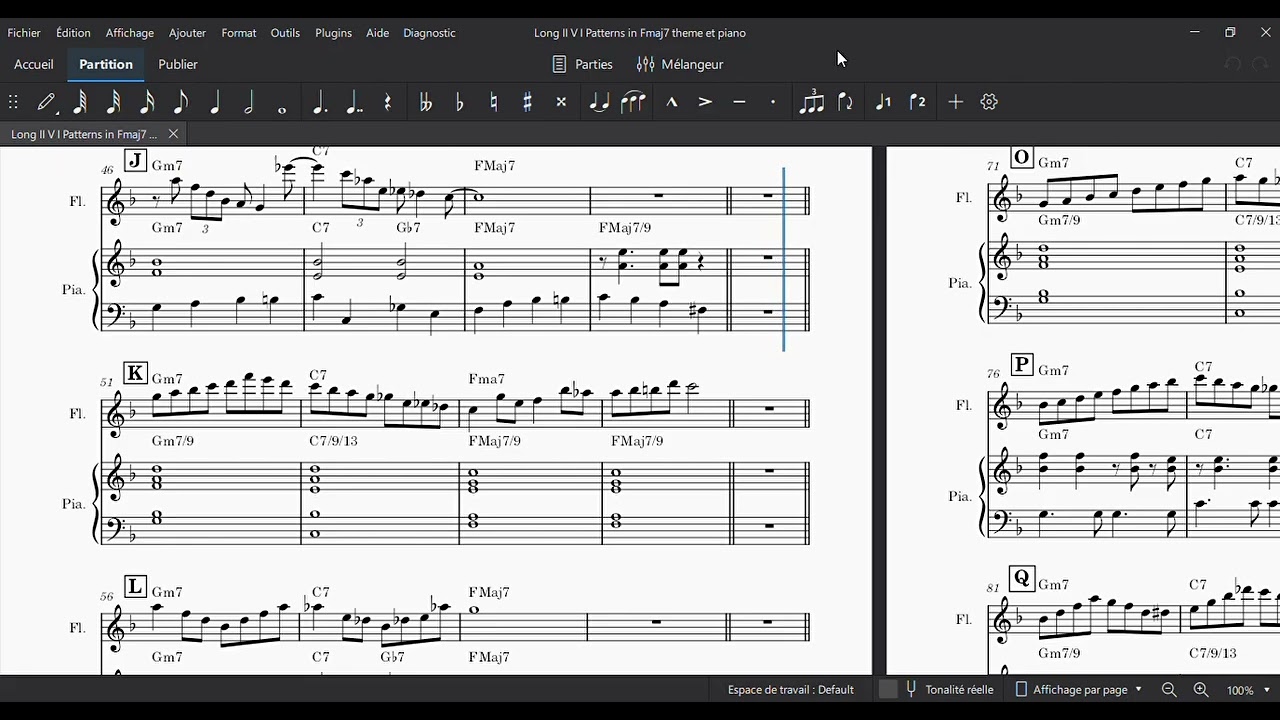
Task: Select the 32nd note duration
Action: 114,102
